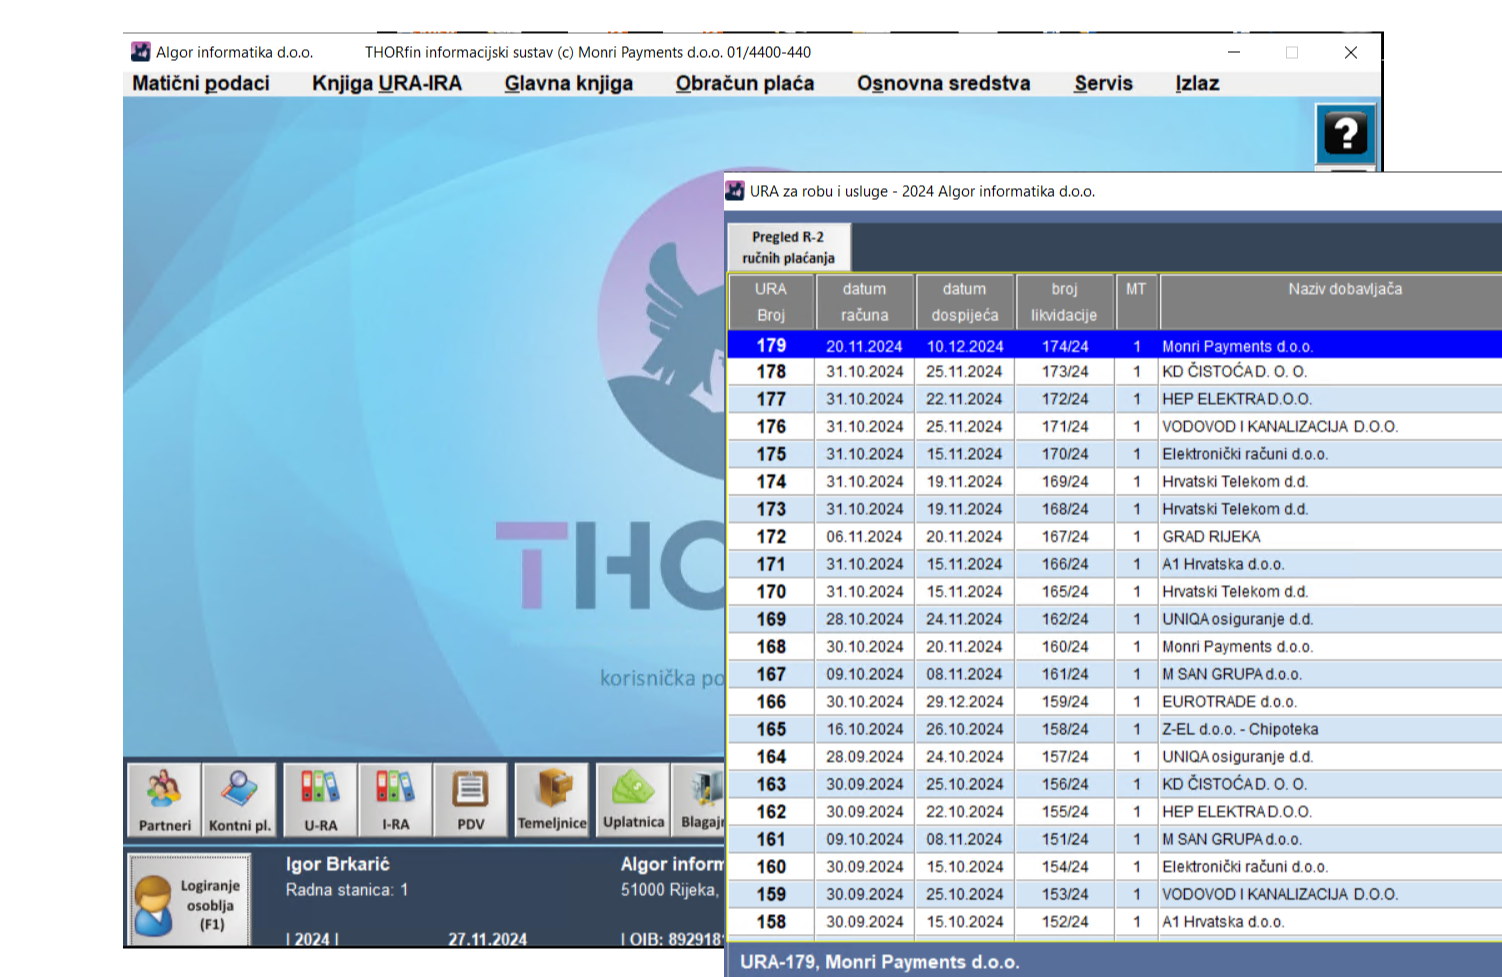Click the Blagajna toolbar icon

[x=699, y=799]
